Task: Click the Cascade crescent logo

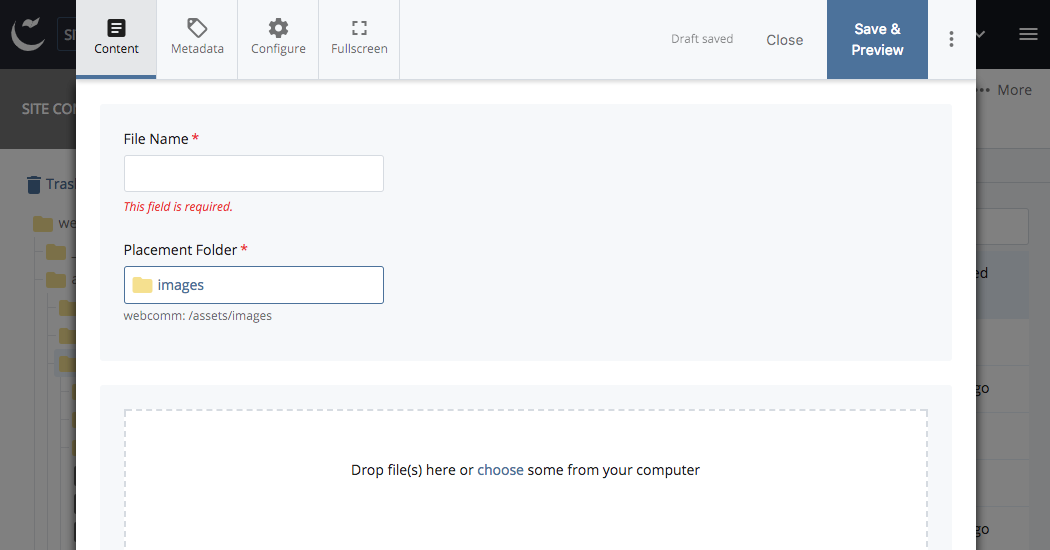Action: coord(28,34)
